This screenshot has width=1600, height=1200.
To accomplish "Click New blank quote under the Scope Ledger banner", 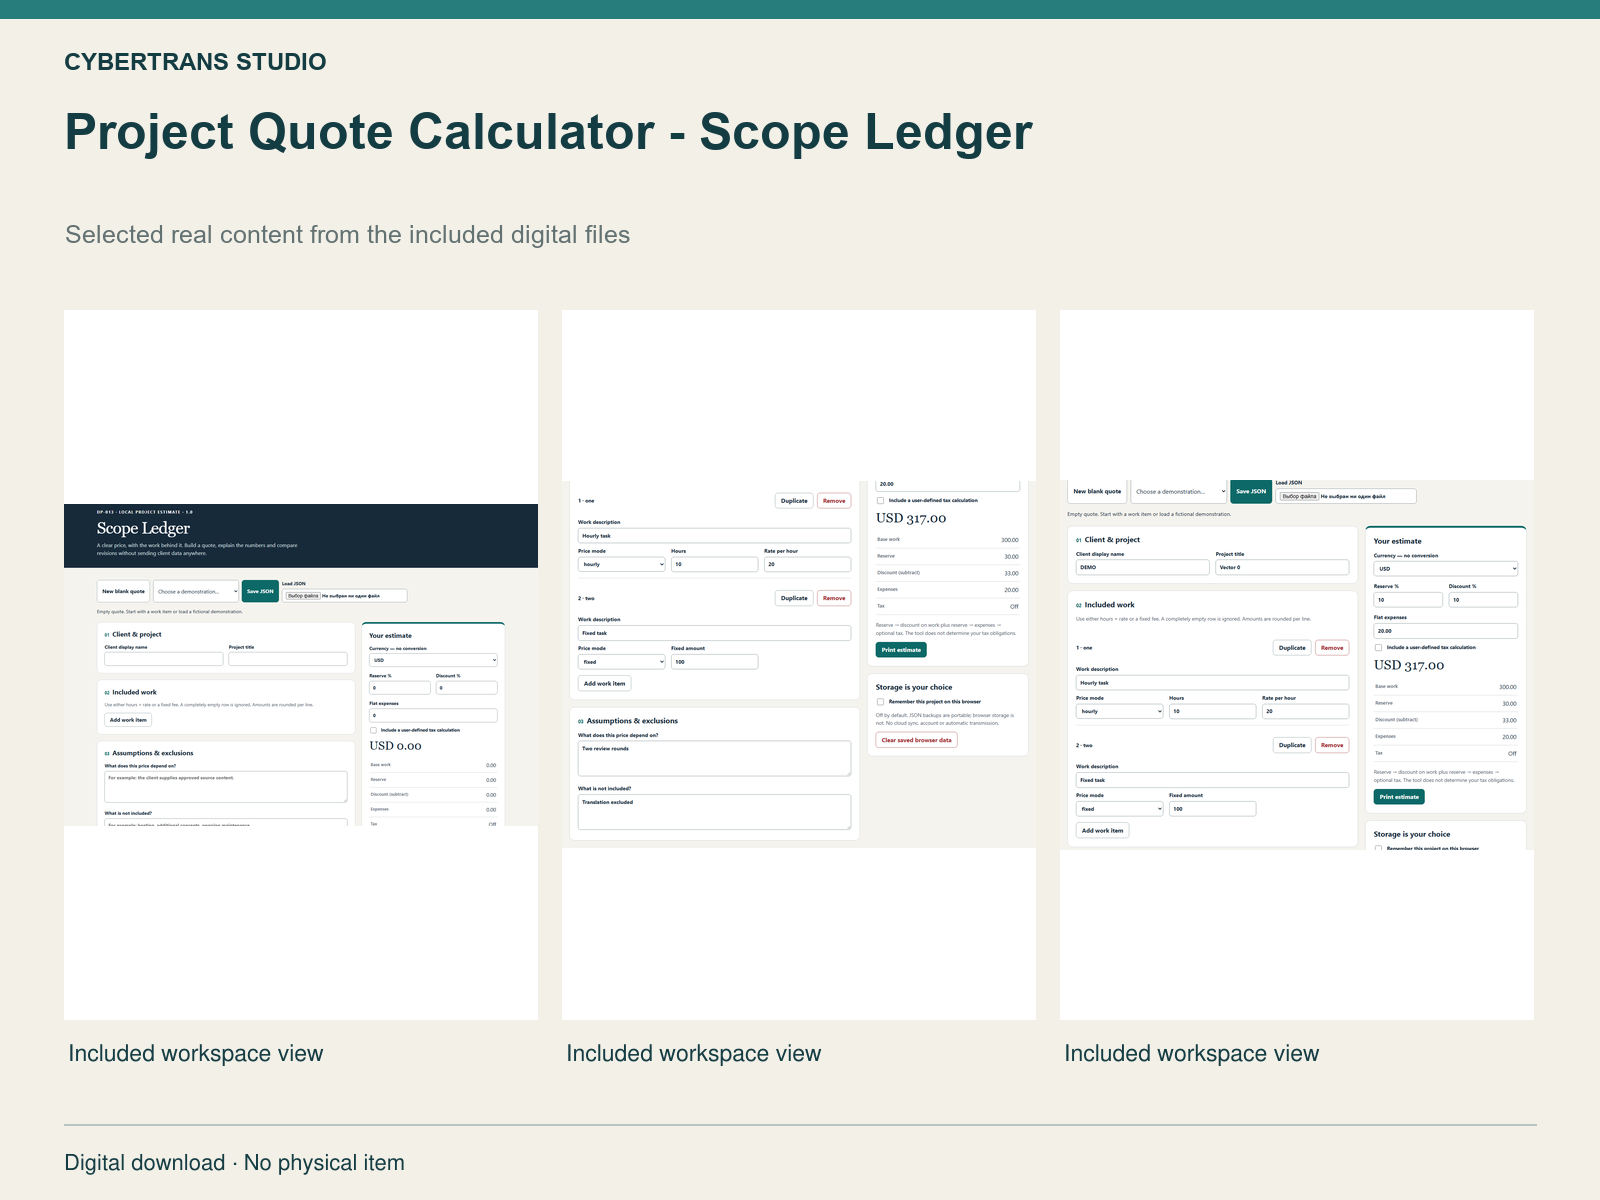I will coord(123,591).
